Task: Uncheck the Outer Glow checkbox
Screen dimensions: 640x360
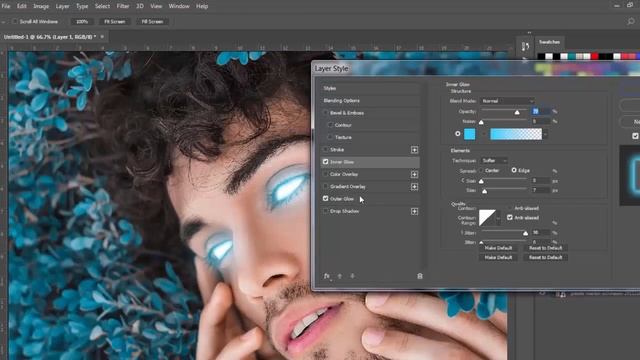Action: [x=325, y=199]
